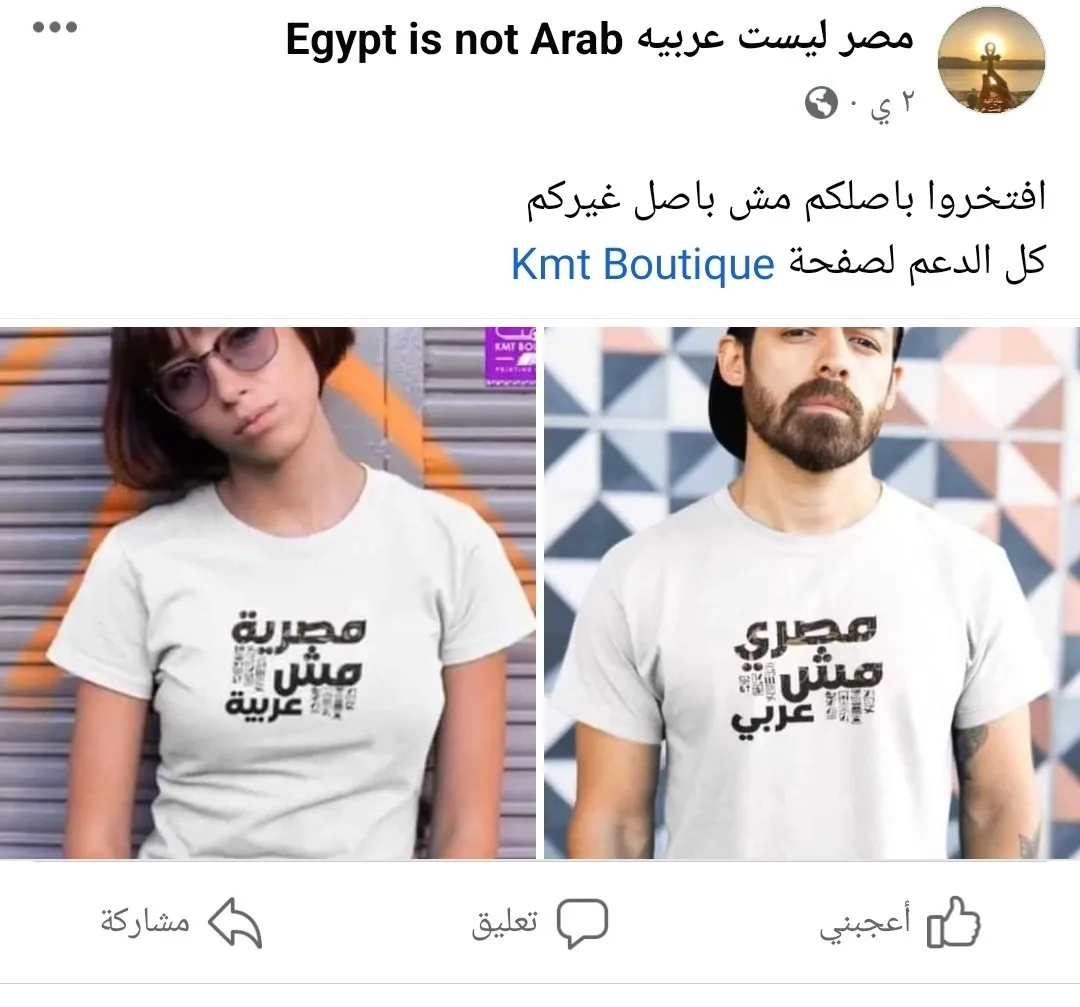This screenshot has height=1007, width=1080.
Task: Open the woman in white t-shirt photo
Action: [x=268, y=593]
